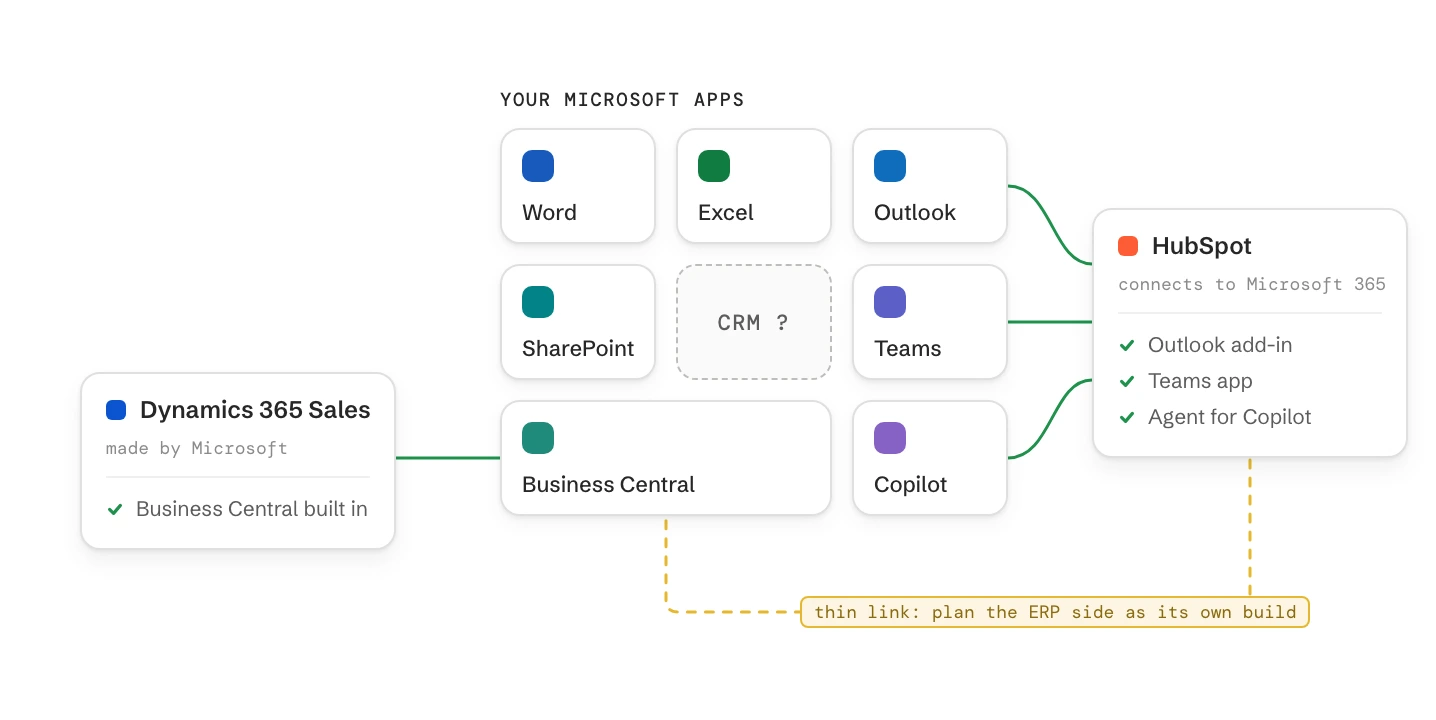Click the blue Word app icon
The image size is (1436, 720).
point(538,166)
